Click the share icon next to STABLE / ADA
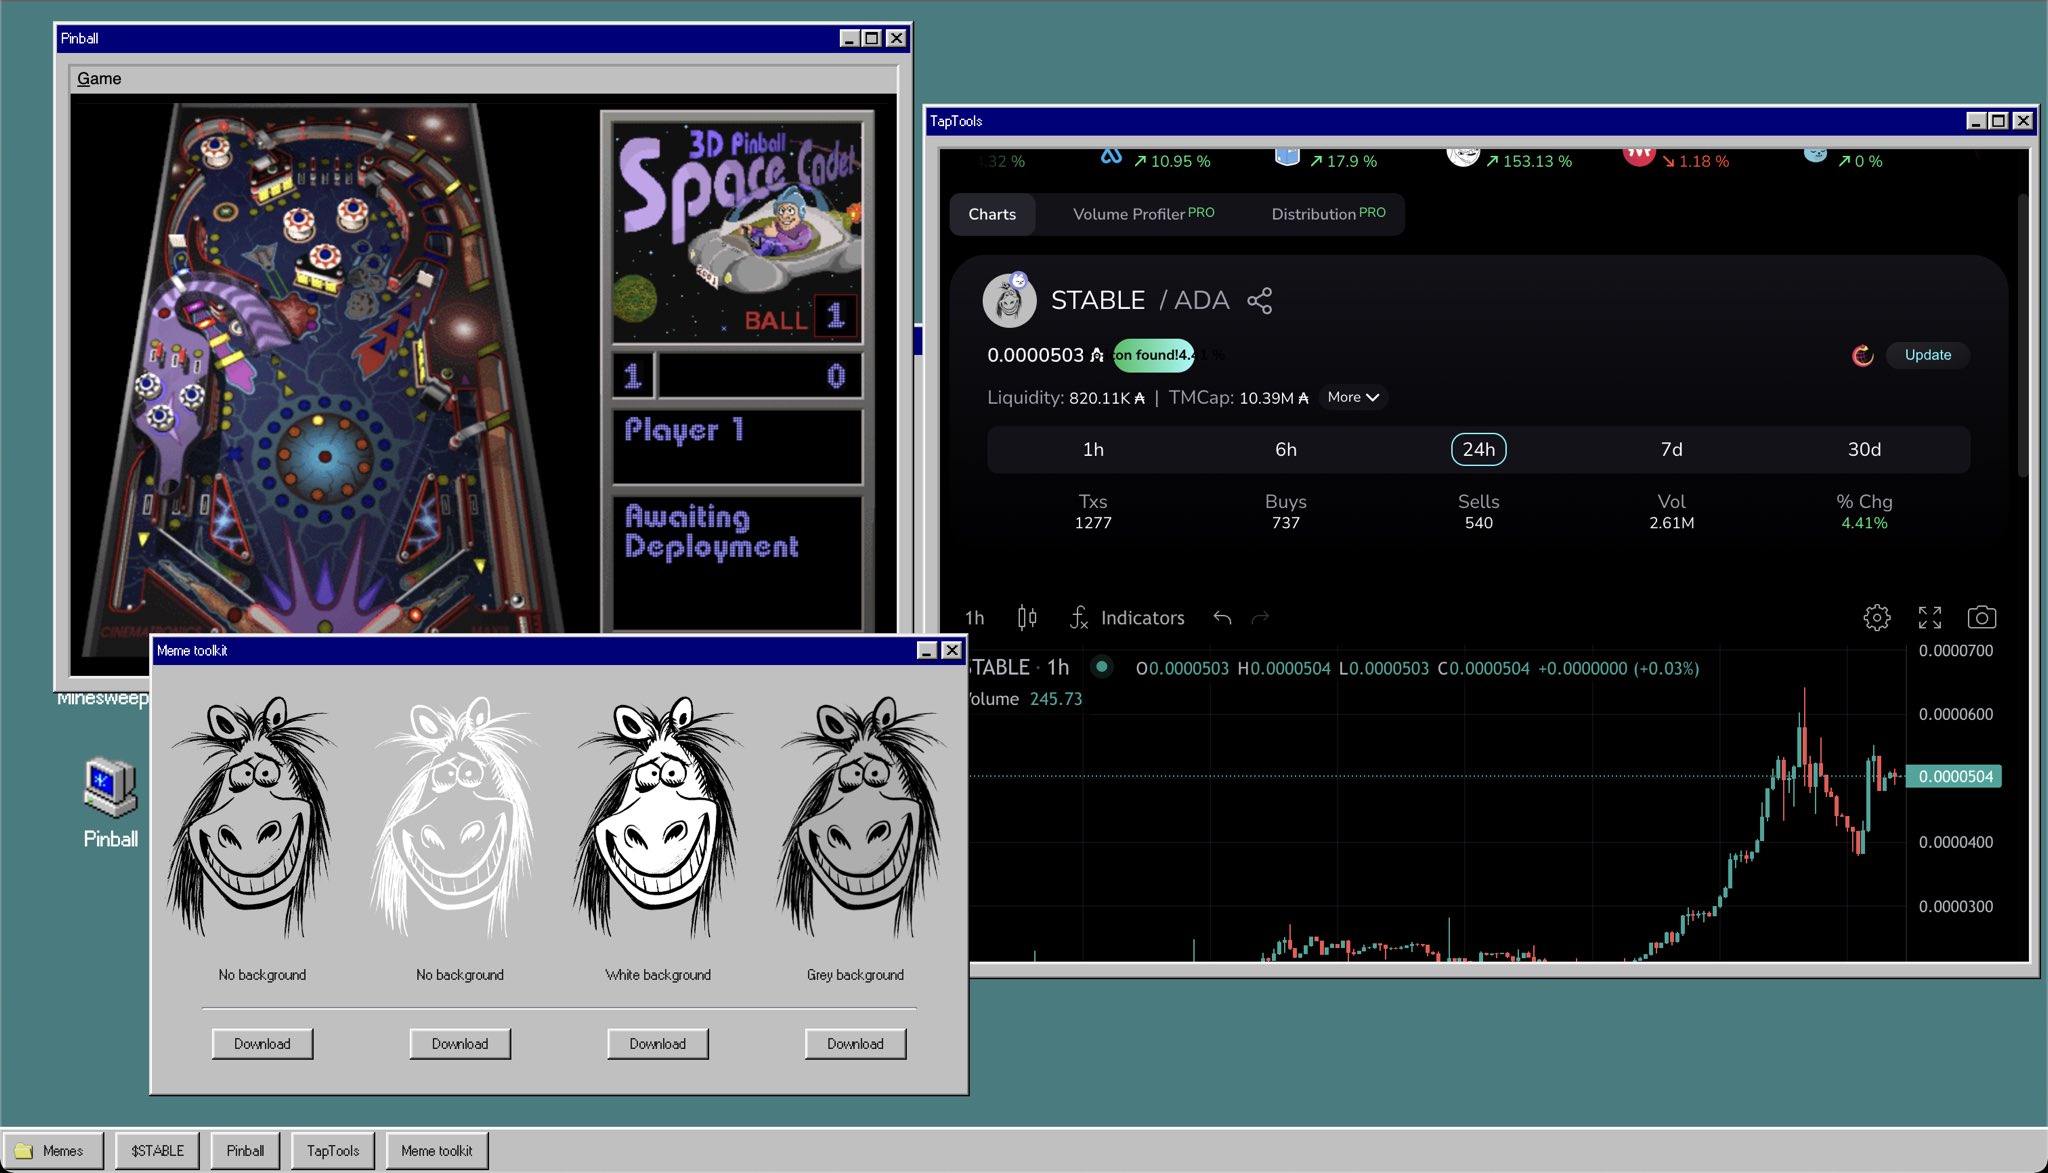The height and width of the screenshot is (1173, 2048). 1259,301
